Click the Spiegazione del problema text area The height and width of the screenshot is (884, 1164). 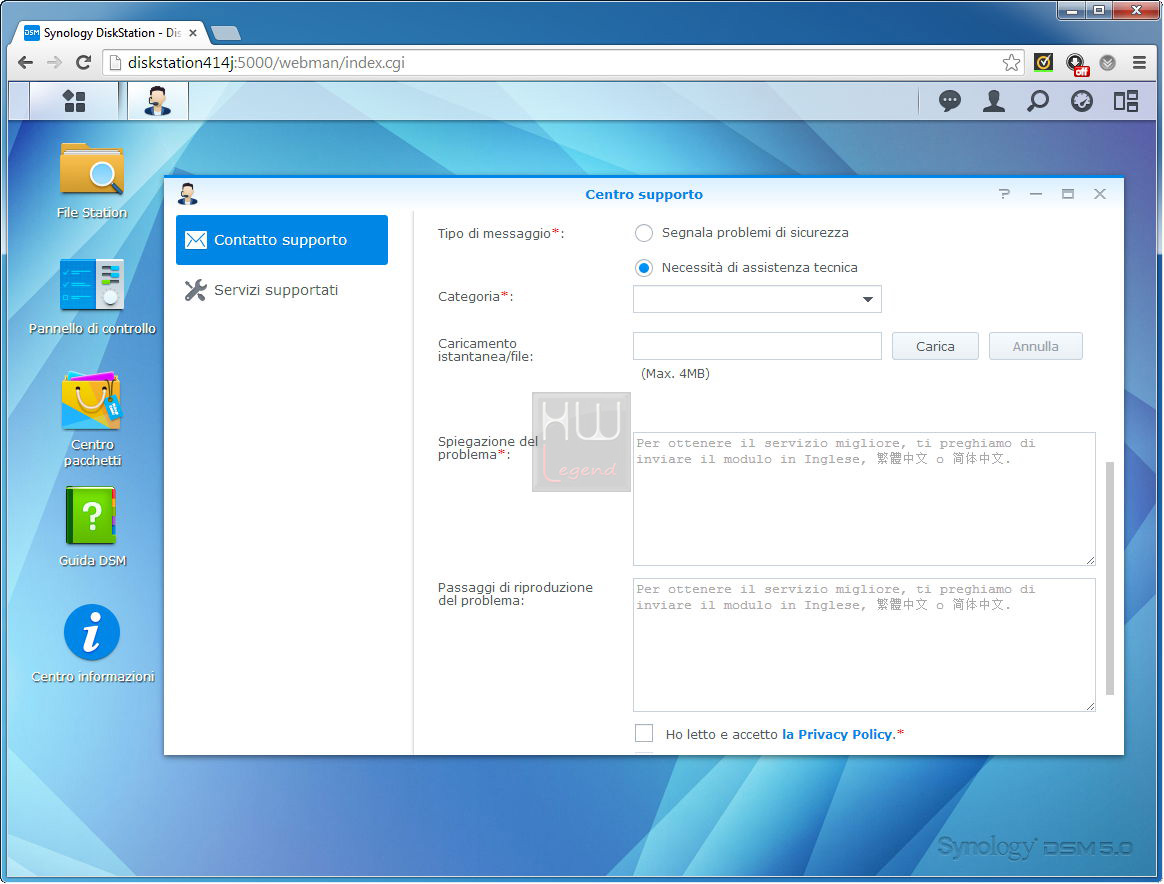click(864, 499)
